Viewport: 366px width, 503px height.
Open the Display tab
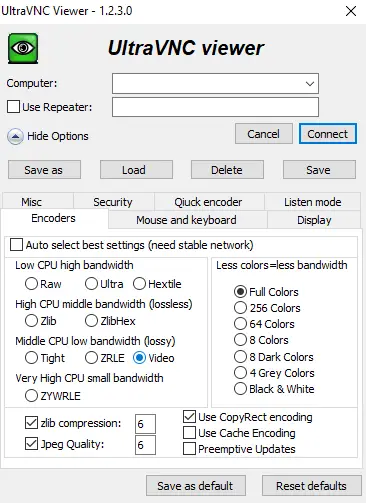pyautogui.click(x=314, y=220)
